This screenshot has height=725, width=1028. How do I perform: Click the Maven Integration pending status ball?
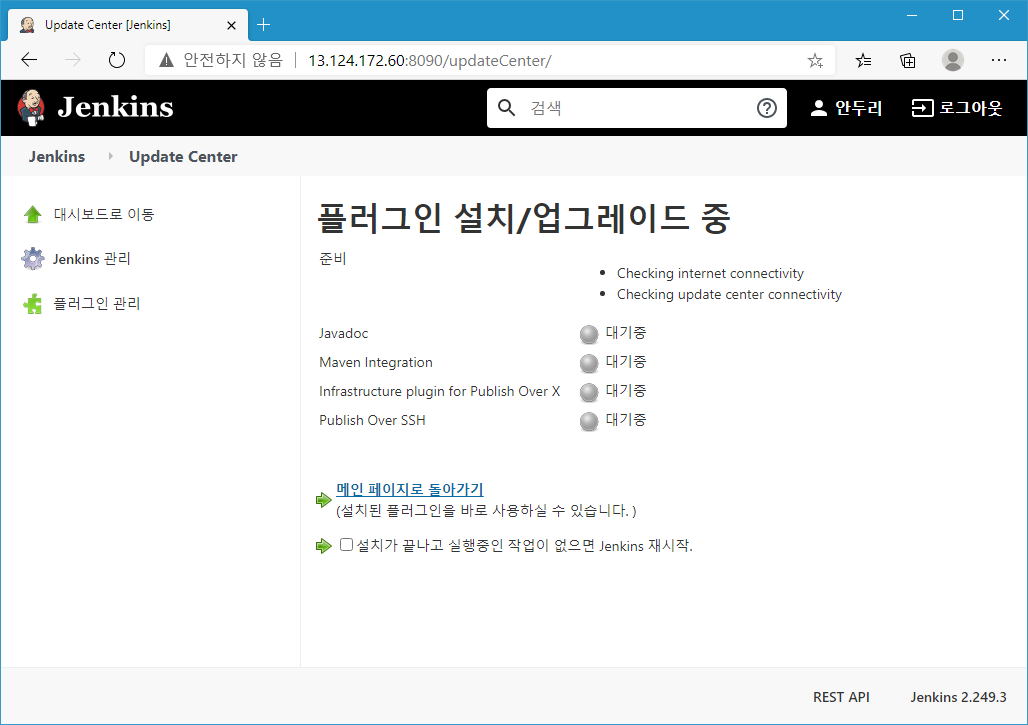point(589,363)
